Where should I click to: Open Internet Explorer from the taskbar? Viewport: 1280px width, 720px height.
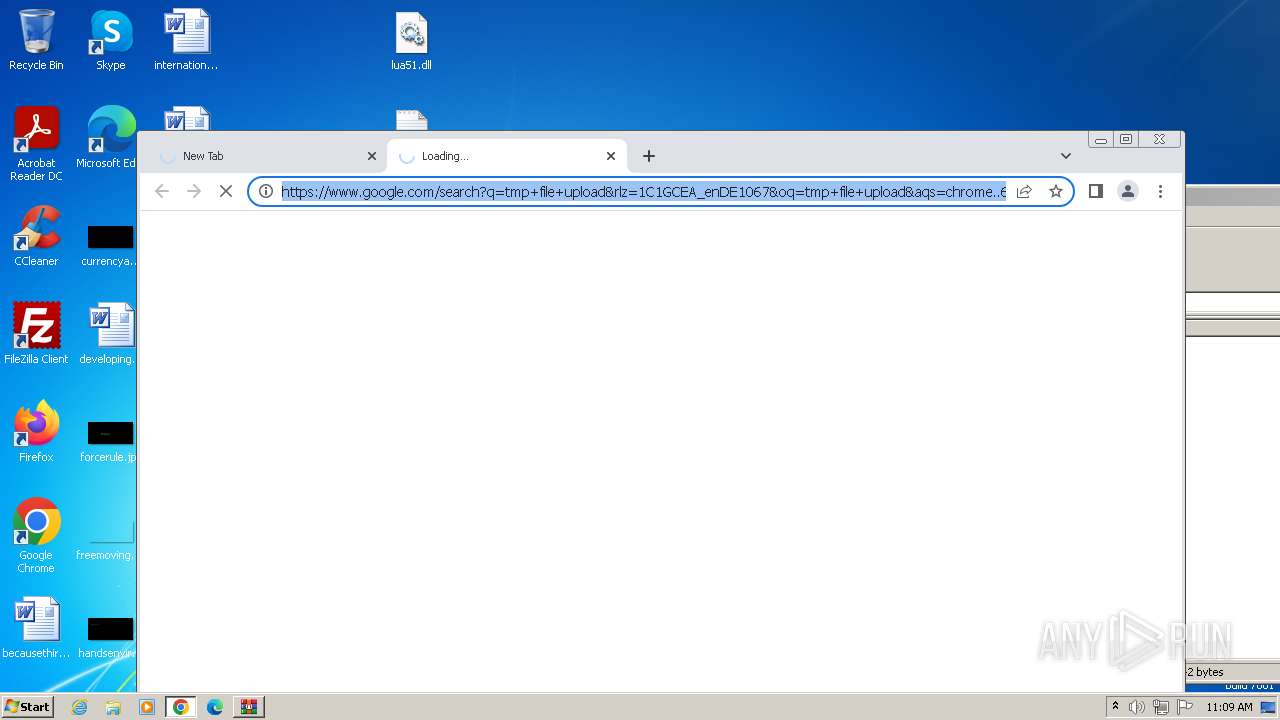point(80,707)
